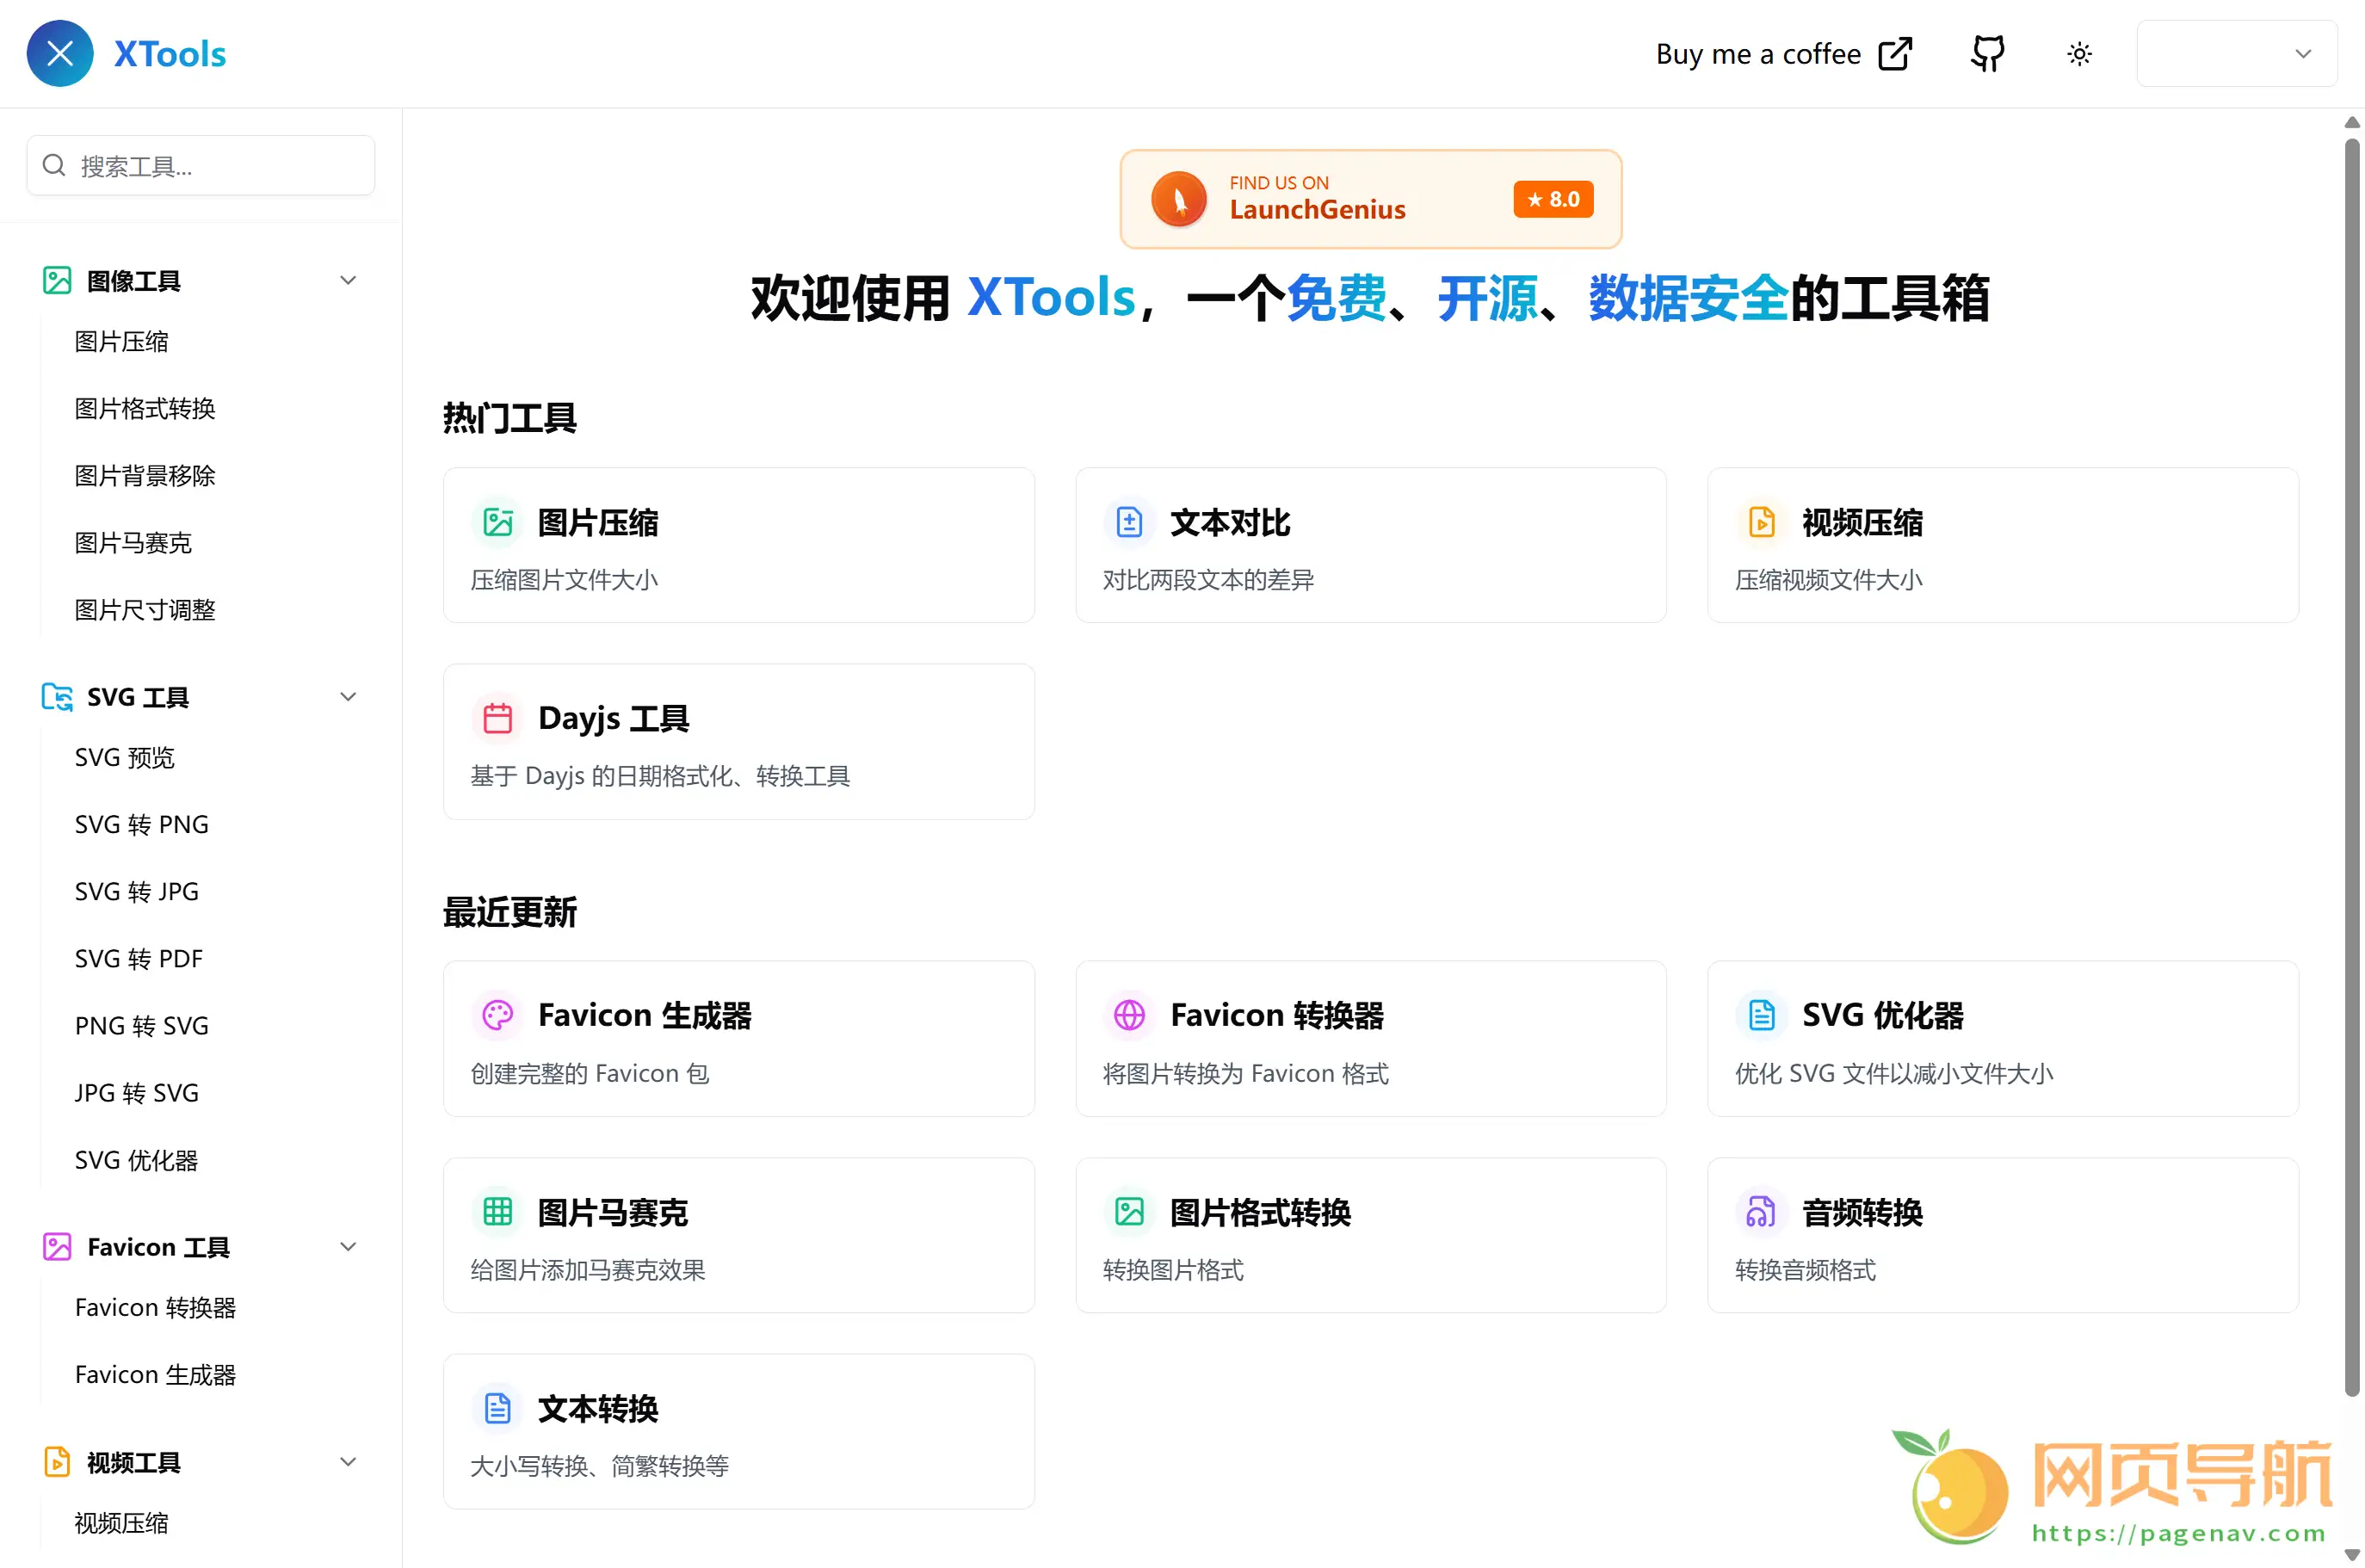Click 图片格式转换 card title
The height and width of the screenshot is (1568, 2365).
pyautogui.click(x=1261, y=1212)
